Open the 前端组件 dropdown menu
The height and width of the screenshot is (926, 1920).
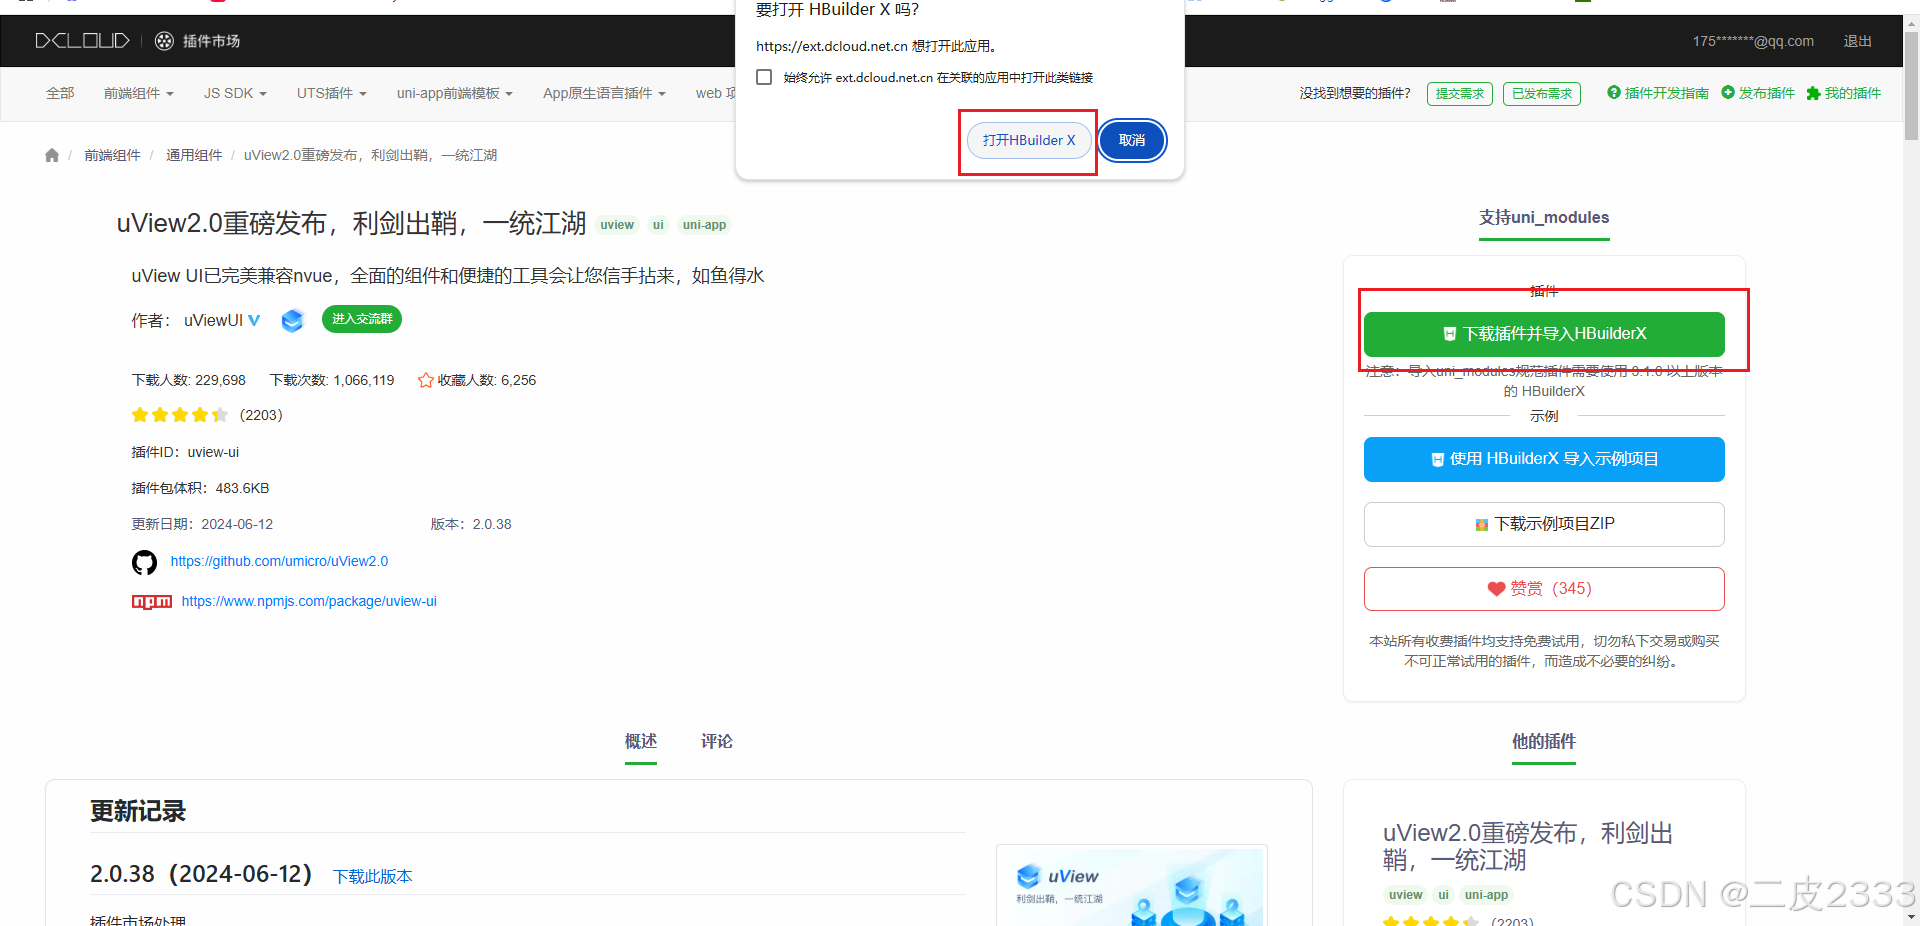(138, 93)
